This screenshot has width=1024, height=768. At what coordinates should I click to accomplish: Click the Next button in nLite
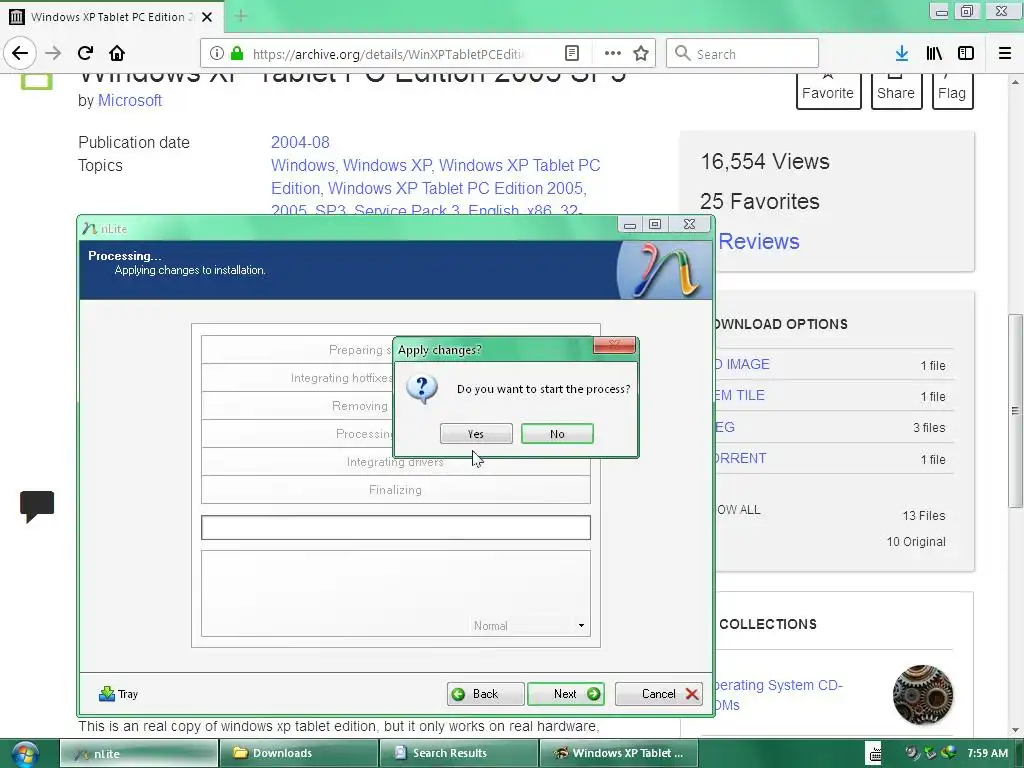tap(566, 694)
